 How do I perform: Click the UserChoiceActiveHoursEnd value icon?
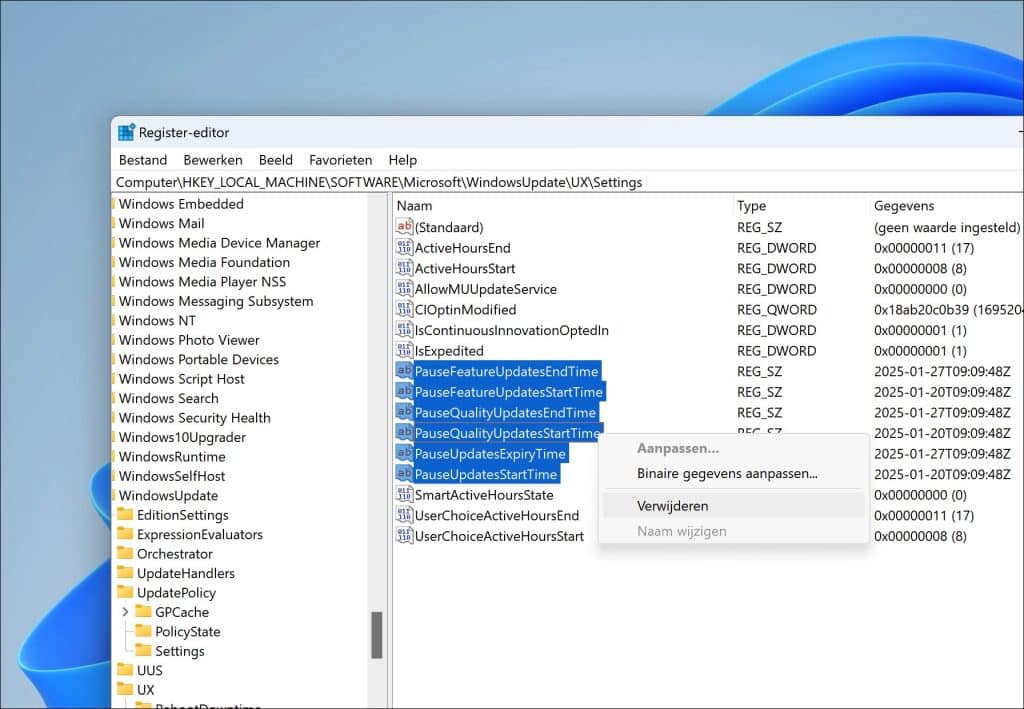pos(404,515)
